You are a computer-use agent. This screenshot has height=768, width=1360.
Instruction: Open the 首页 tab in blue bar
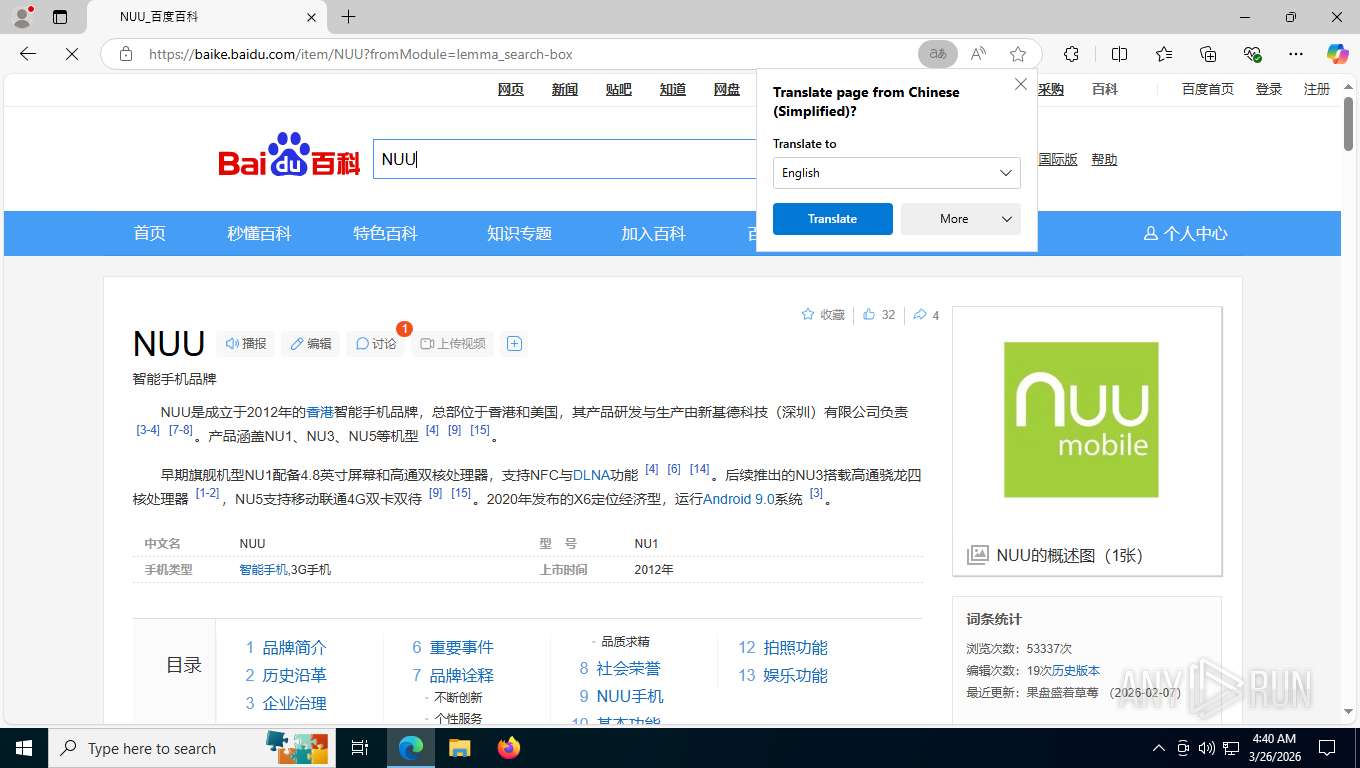tap(150, 233)
